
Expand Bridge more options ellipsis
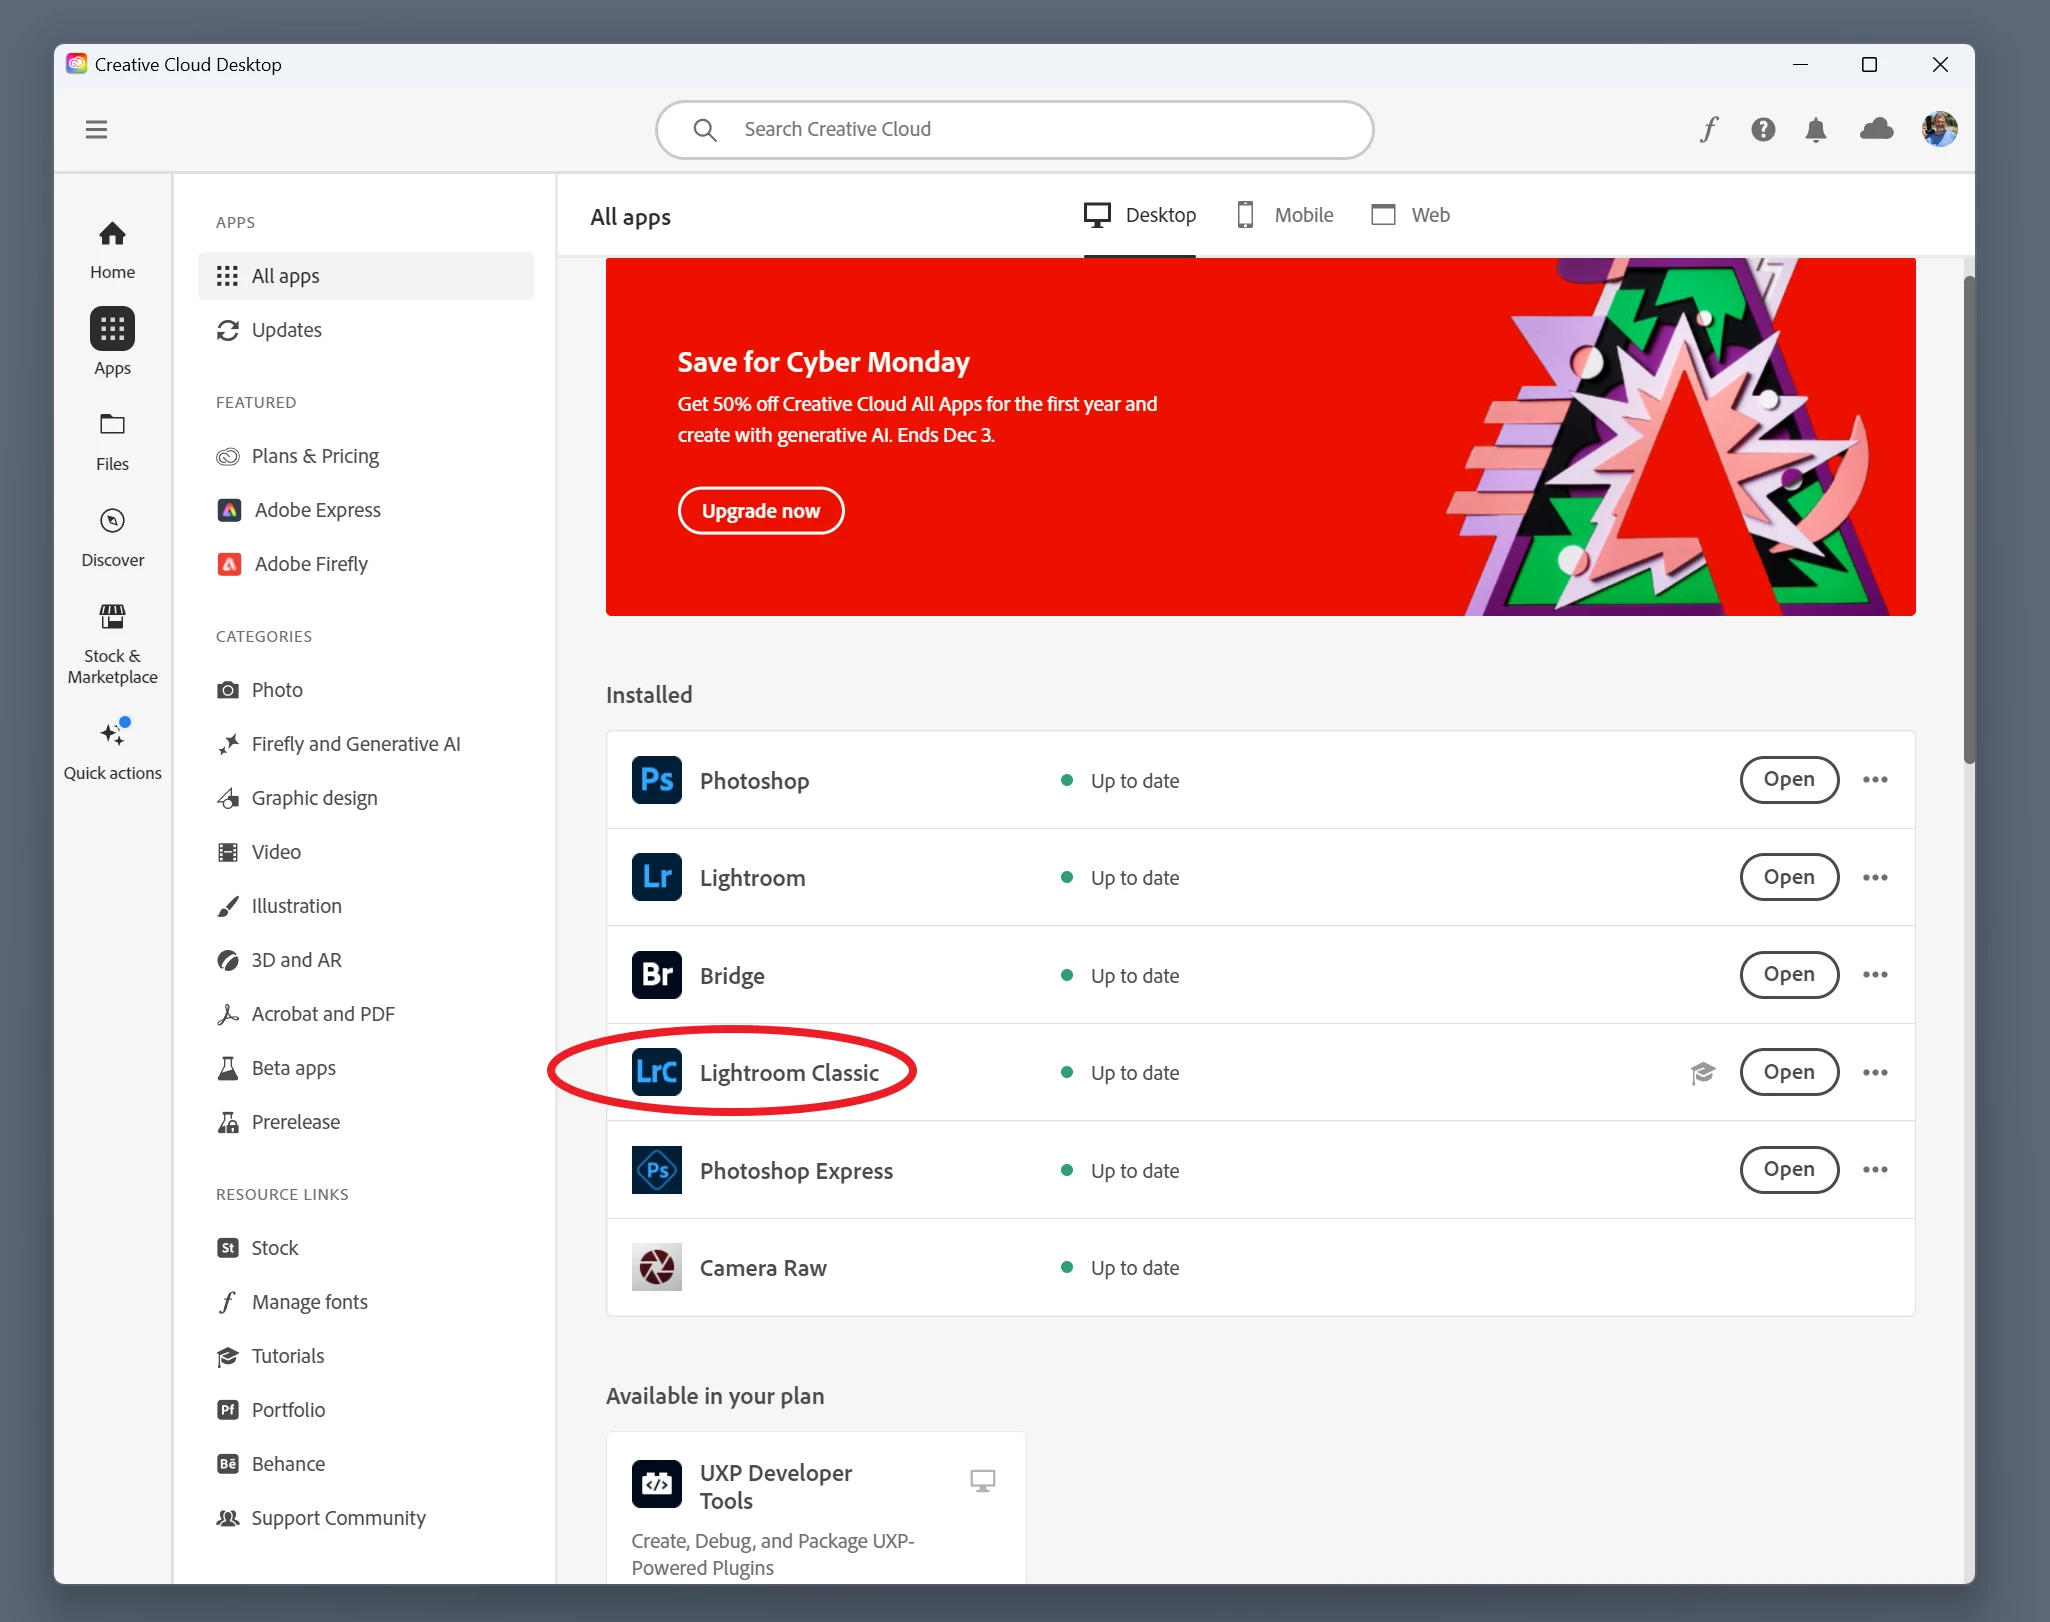point(1875,975)
